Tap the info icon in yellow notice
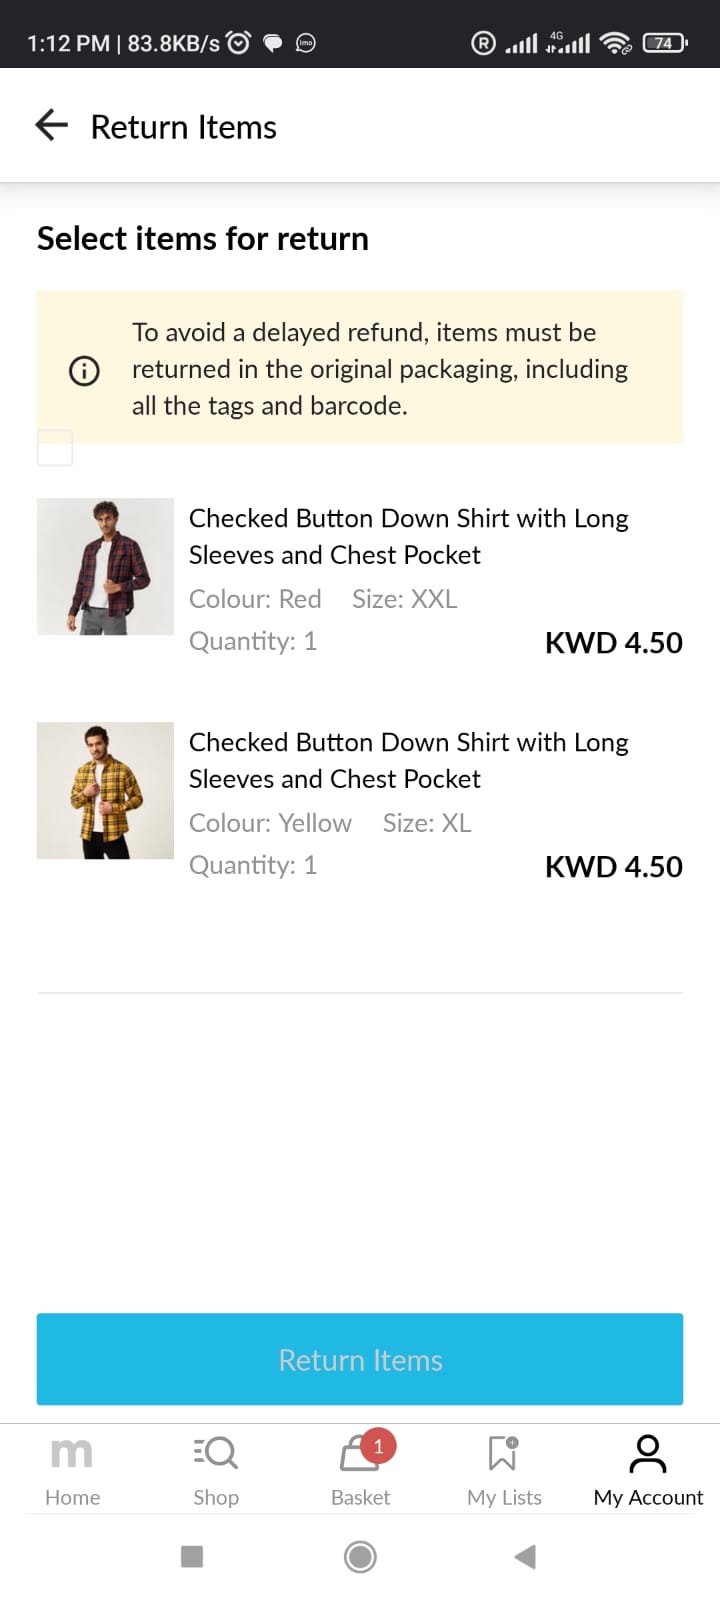This screenshot has width=720, height=1600. tap(84, 370)
